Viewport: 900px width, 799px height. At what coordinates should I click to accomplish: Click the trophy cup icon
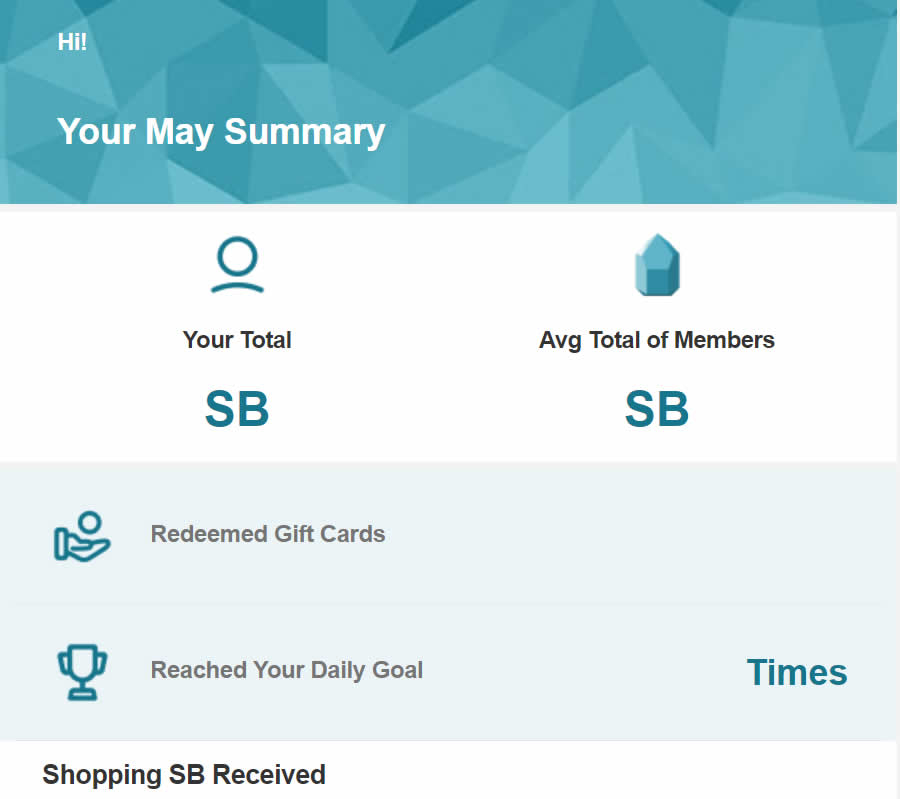point(82,672)
